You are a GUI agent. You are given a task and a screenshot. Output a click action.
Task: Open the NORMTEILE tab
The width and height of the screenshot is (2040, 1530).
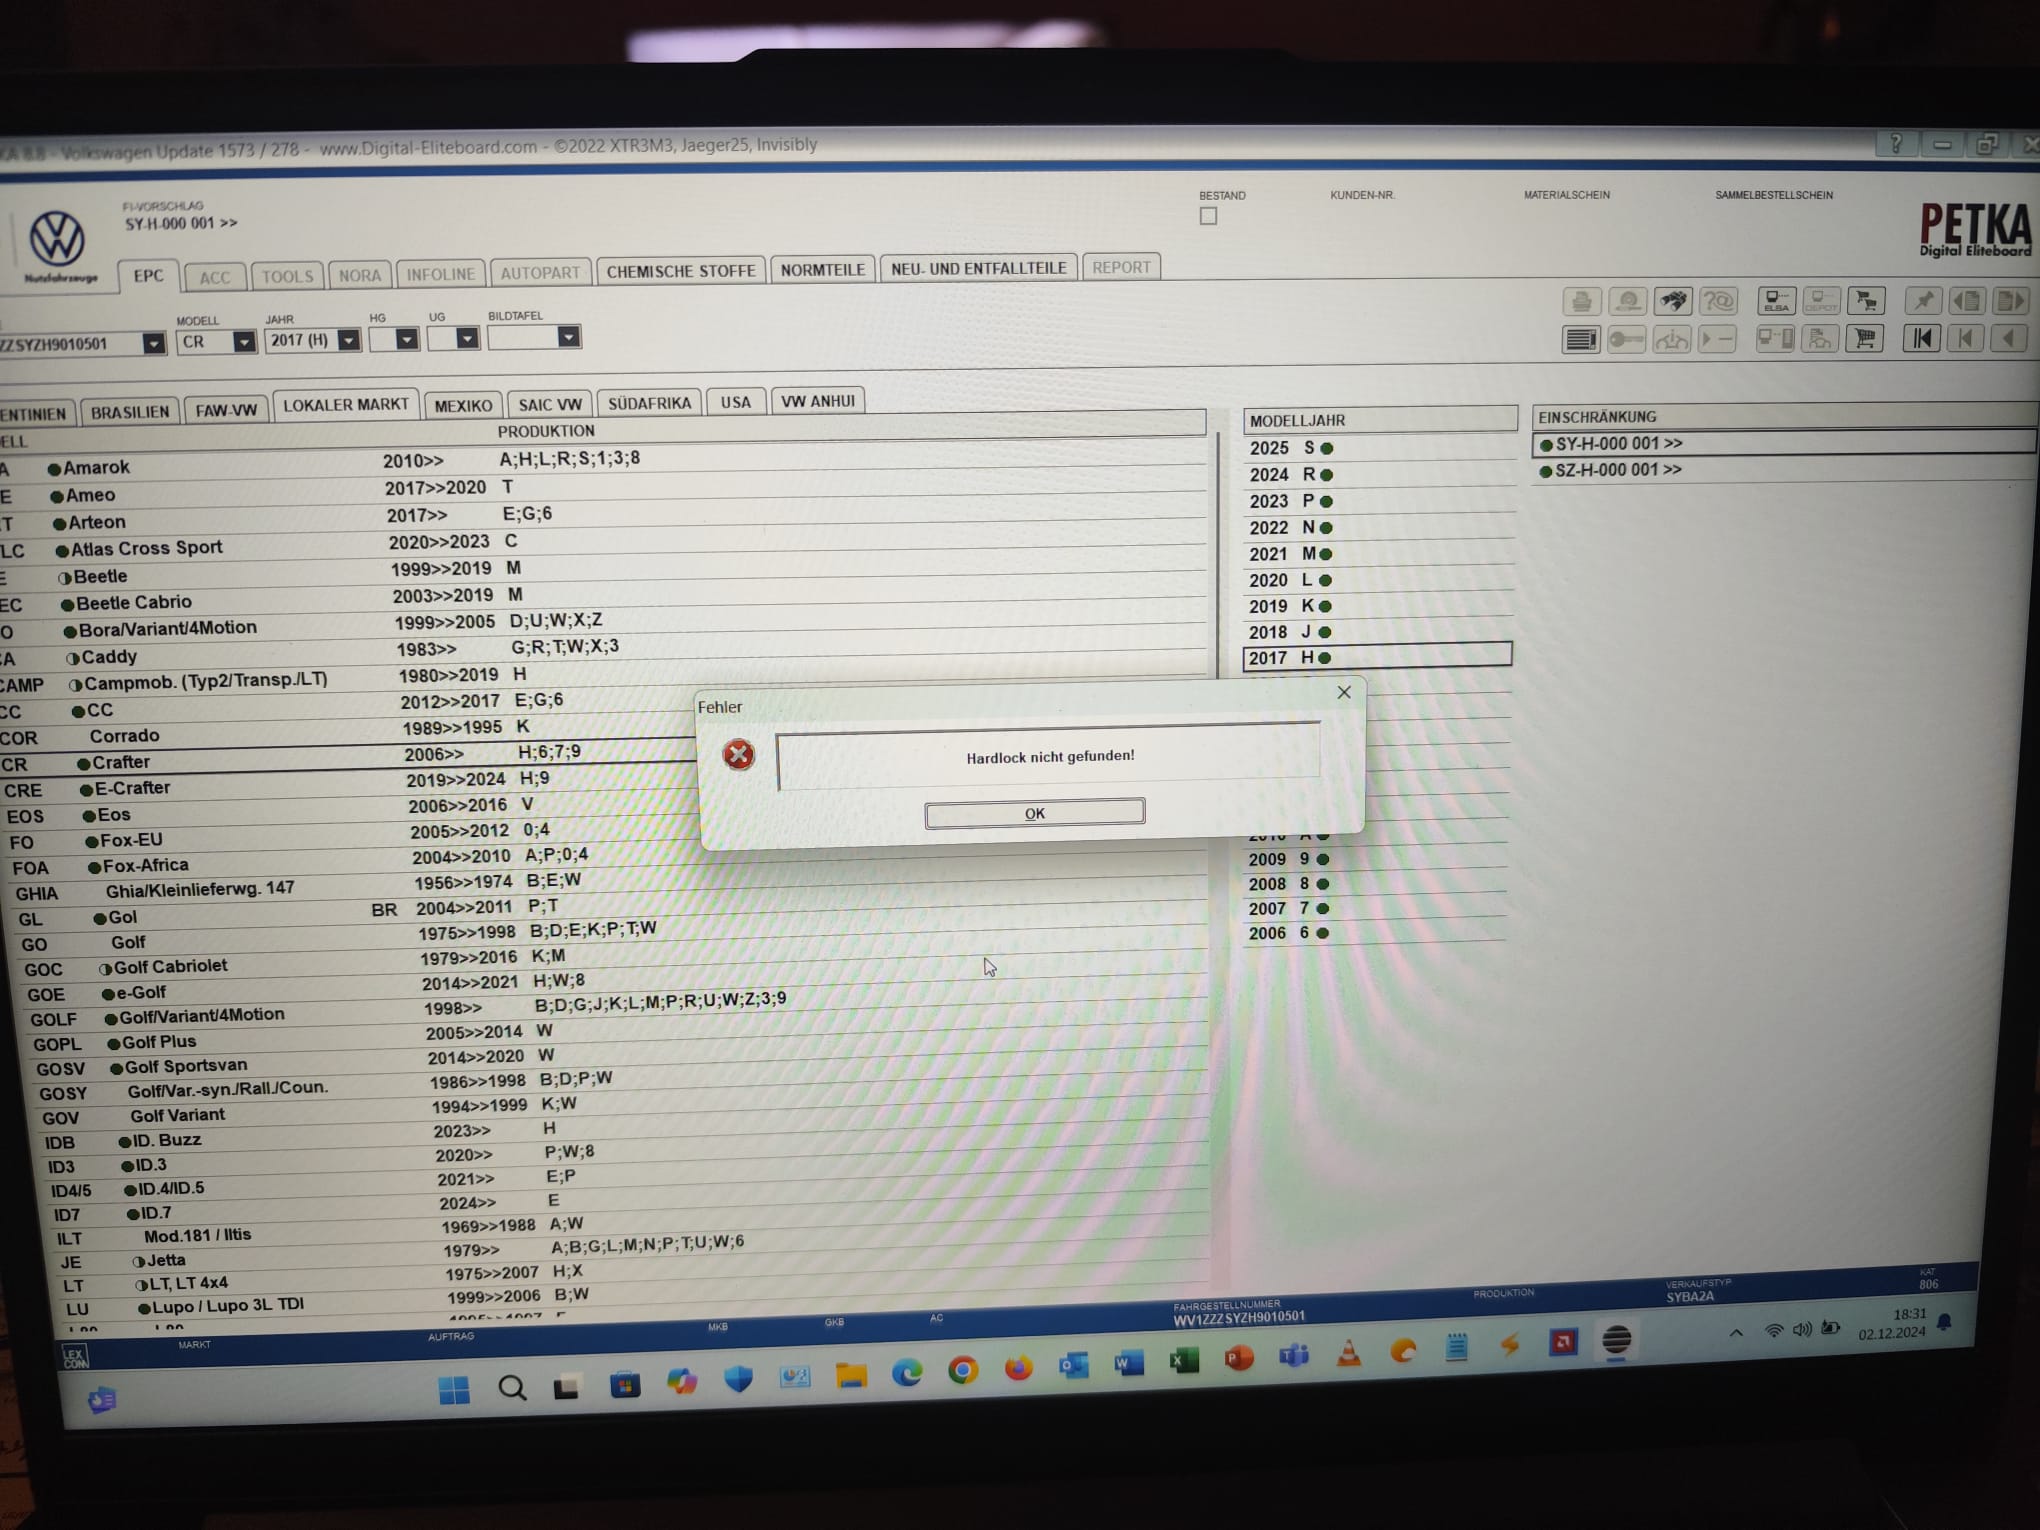coord(822,270)
